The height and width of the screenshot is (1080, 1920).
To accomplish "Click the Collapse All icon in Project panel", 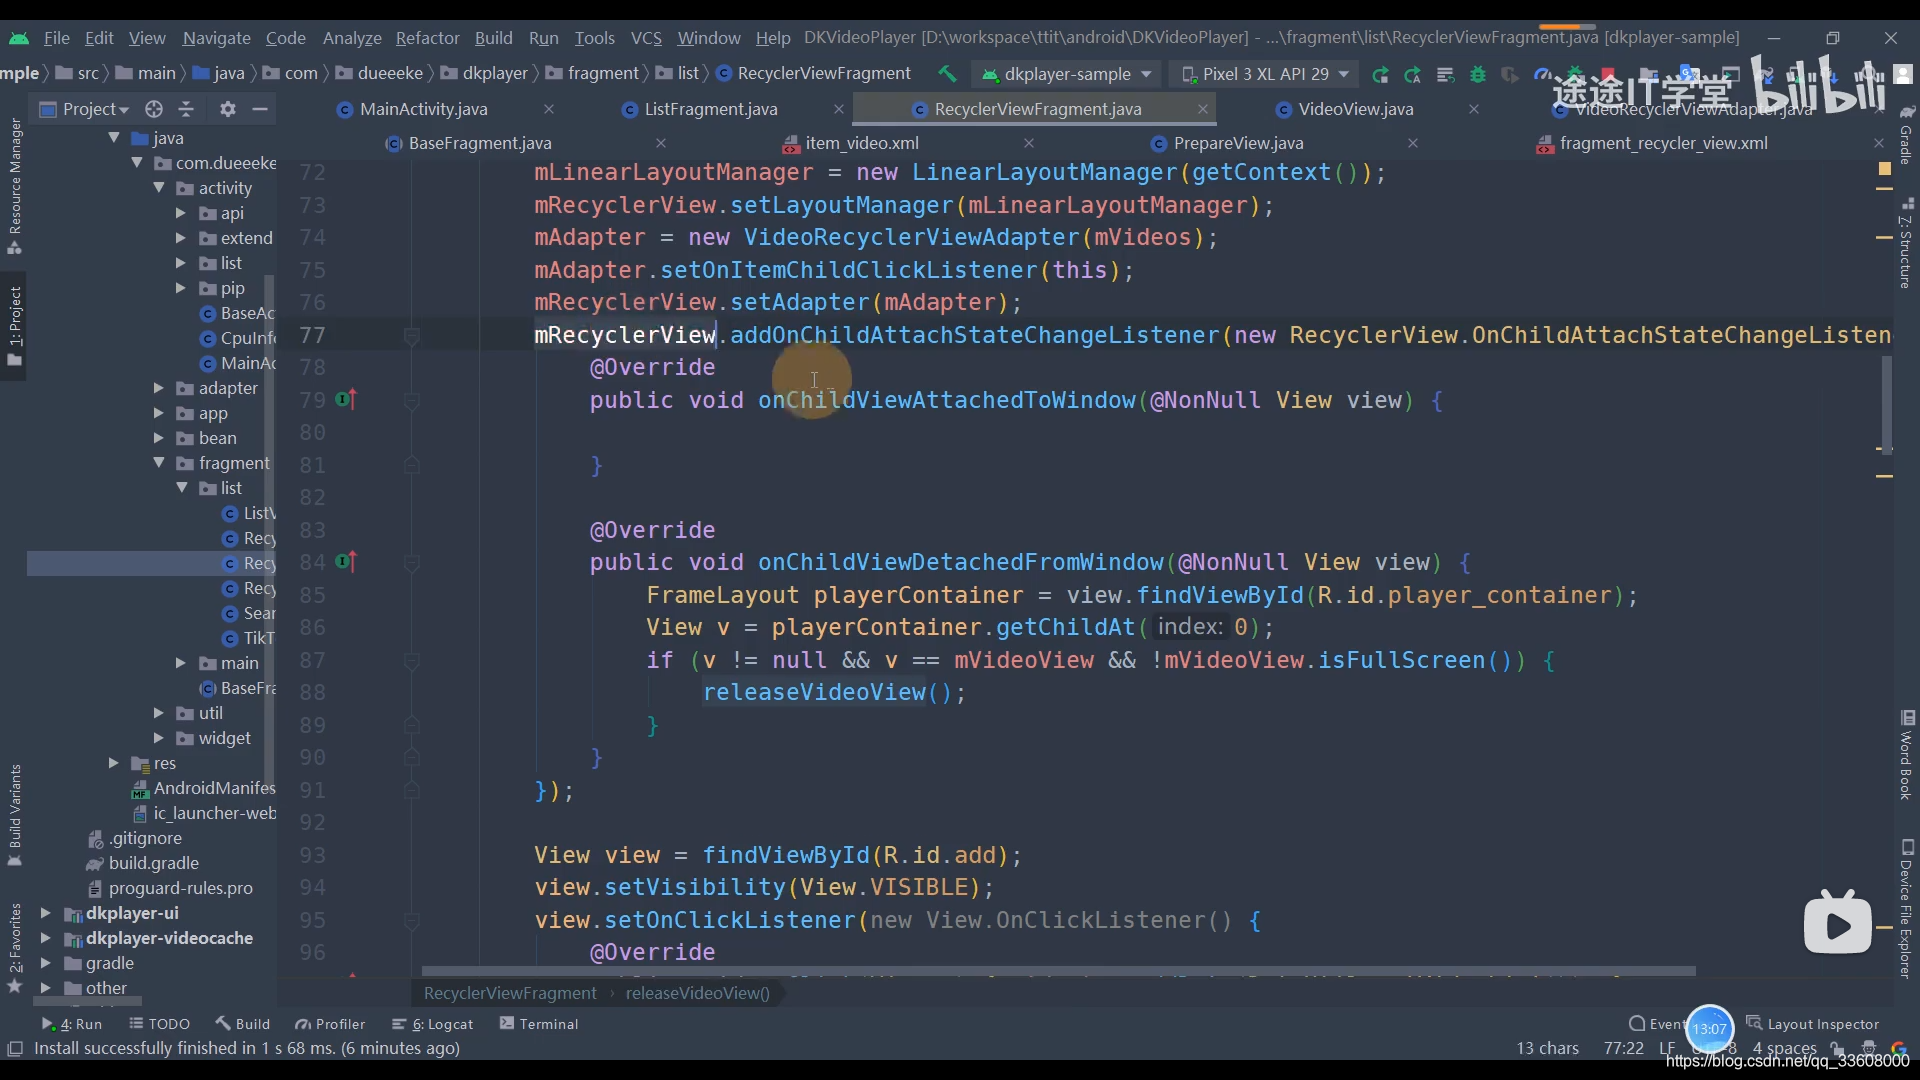I will (186, 109).
